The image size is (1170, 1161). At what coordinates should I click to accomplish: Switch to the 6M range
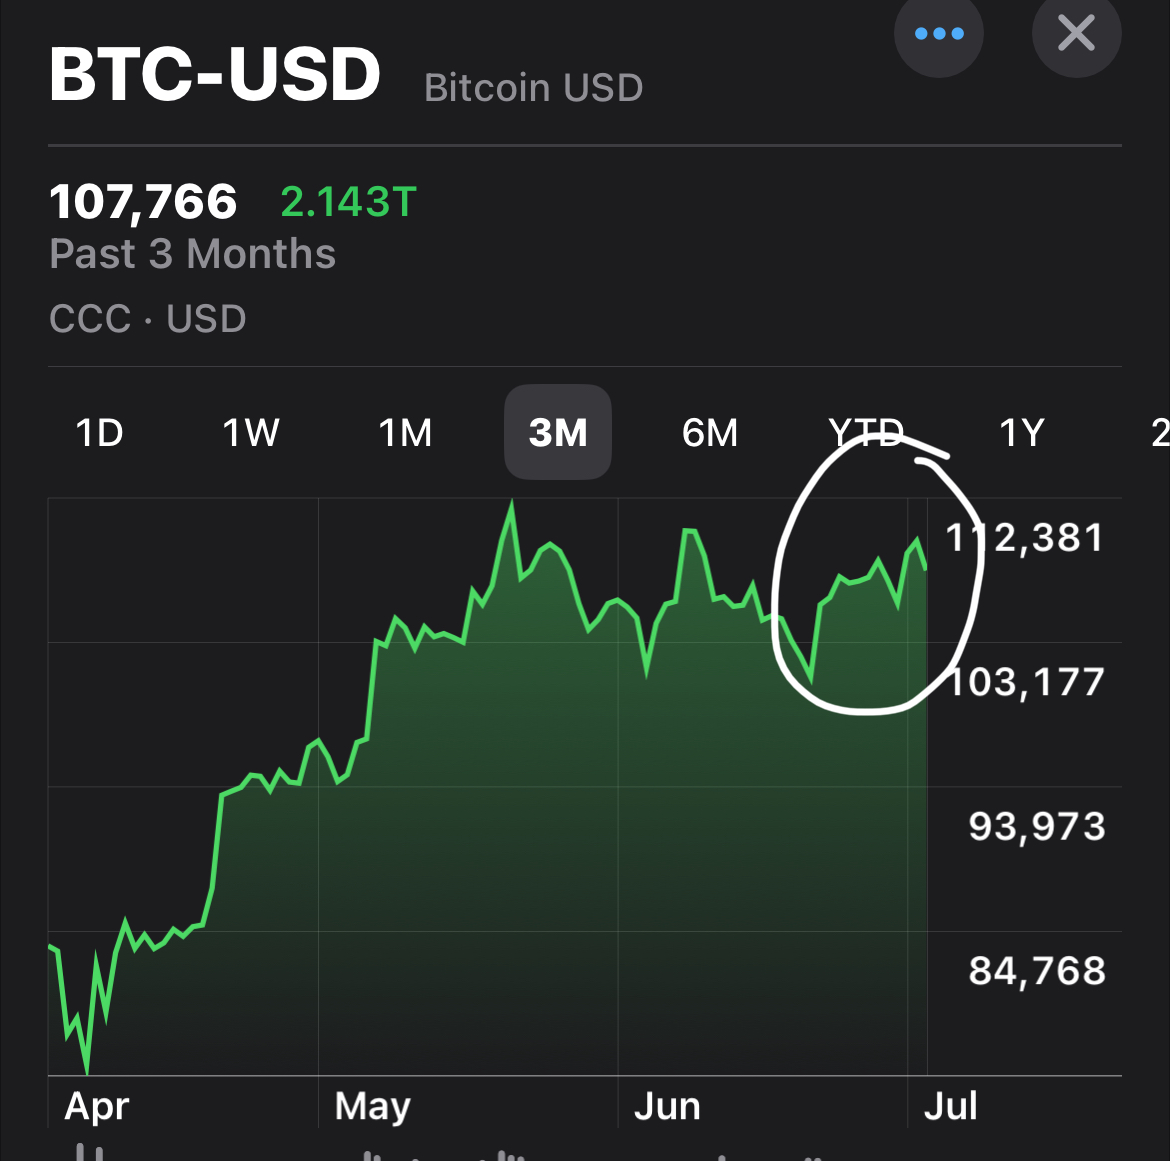point(710,433)
